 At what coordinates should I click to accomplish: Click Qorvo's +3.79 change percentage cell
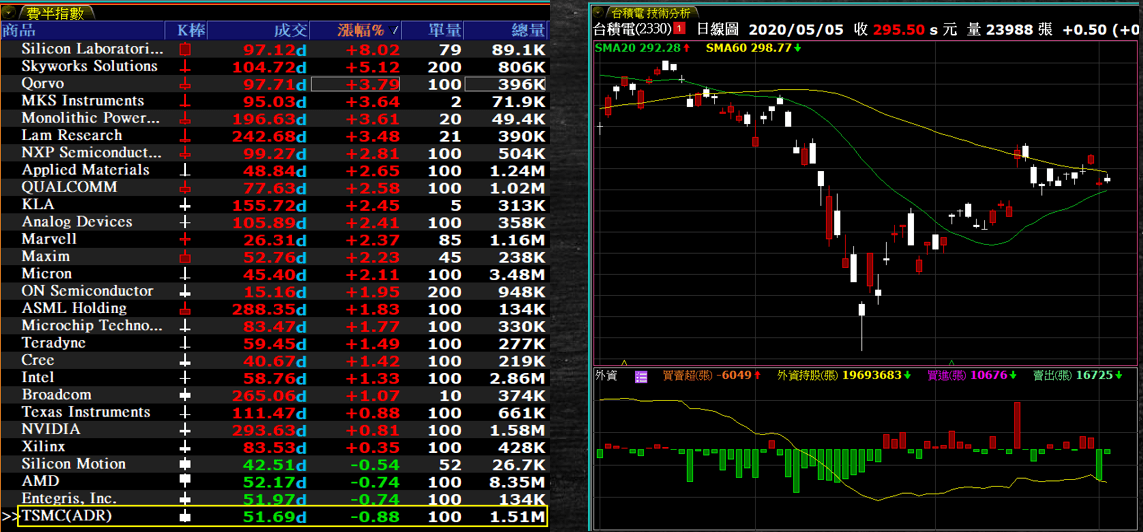(x=356, y=84)
